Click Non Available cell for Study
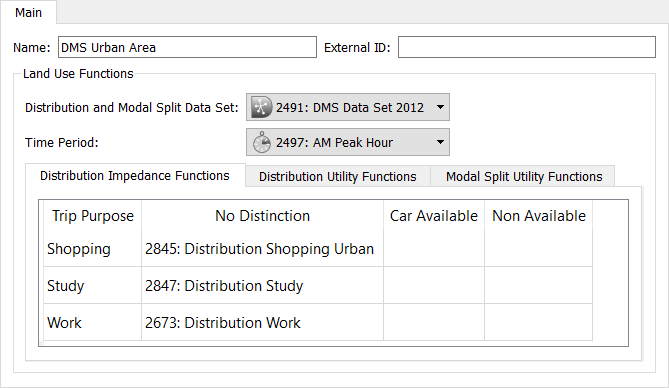669x388 pixels. tap(538, 286)
